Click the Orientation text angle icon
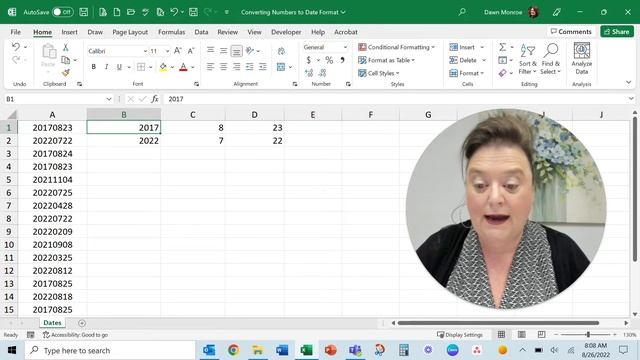The width and height of the screenshot is (640, 360). point(250,50)
